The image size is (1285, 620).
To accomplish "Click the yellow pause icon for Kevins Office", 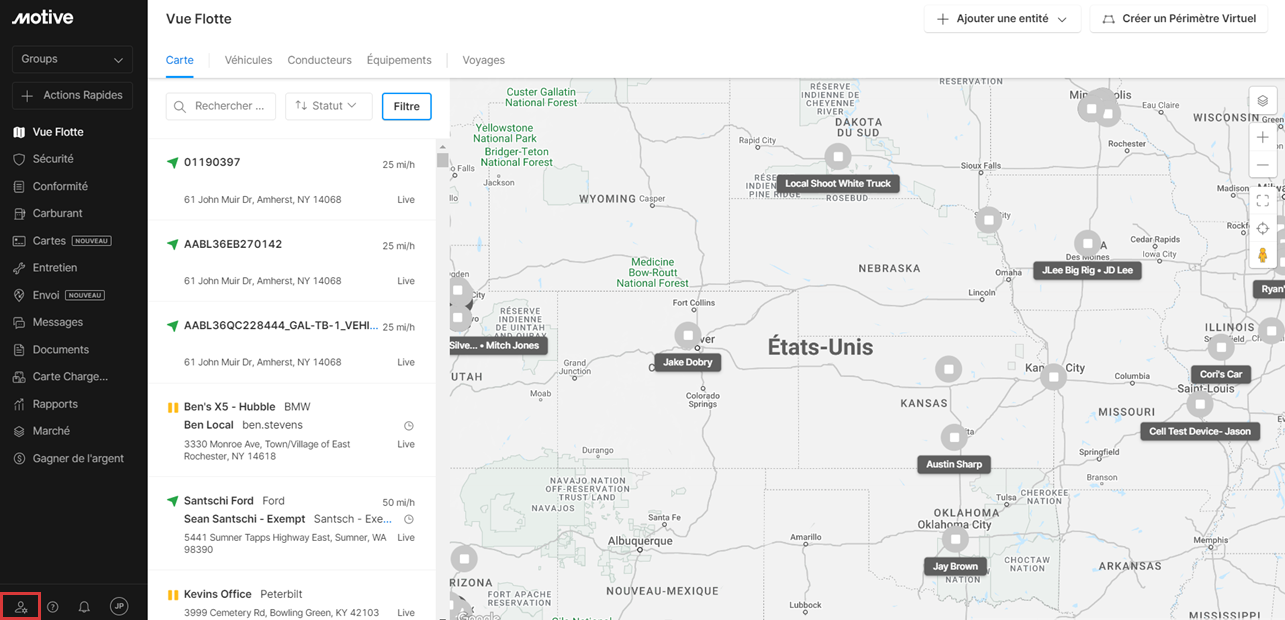I will point(172,595).
